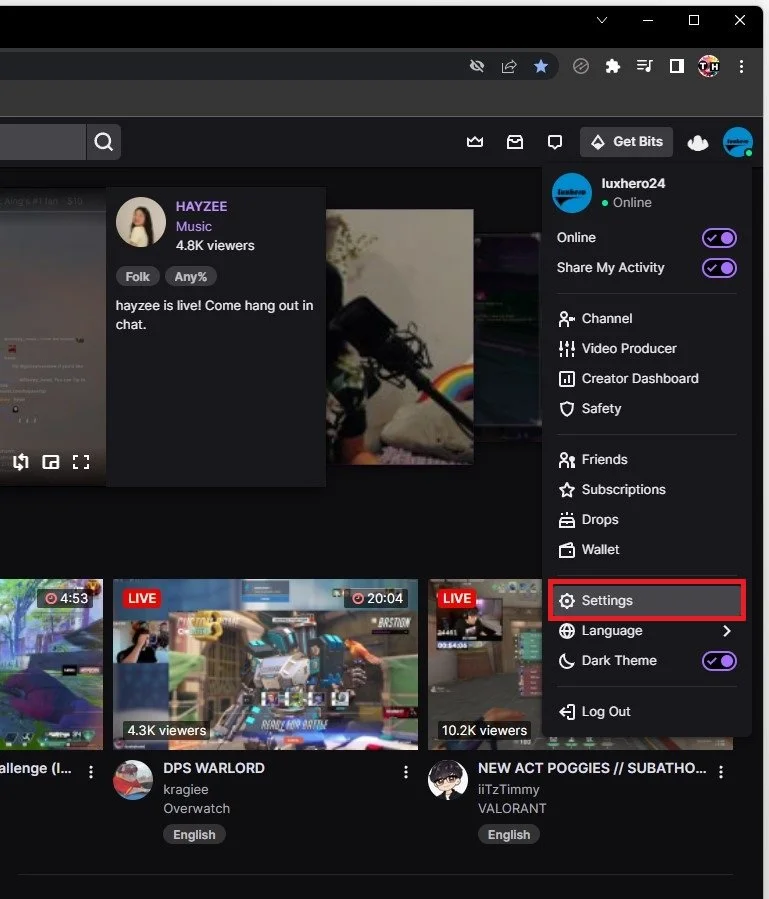Viewport: 769px width, 899px height.
Task: Click the player rotate/refresh icon
Action: point(21,462)
